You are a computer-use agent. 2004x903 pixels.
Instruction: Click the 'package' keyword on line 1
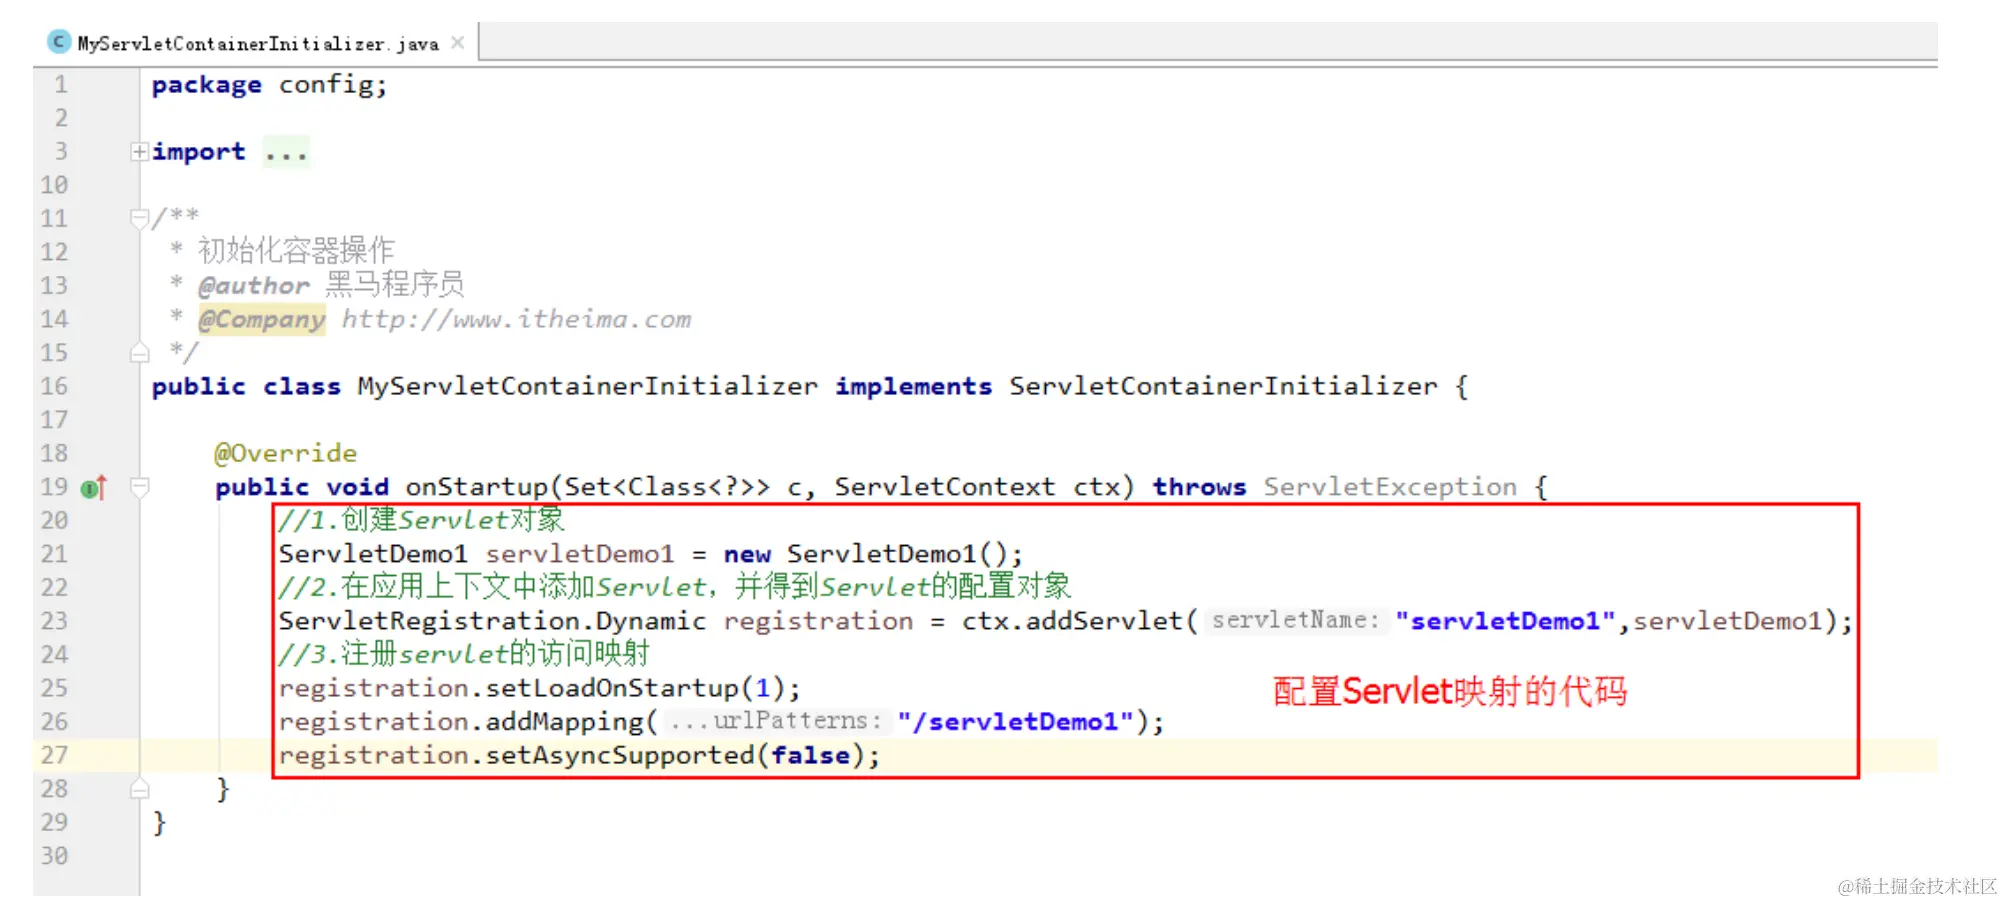(206, 85)
